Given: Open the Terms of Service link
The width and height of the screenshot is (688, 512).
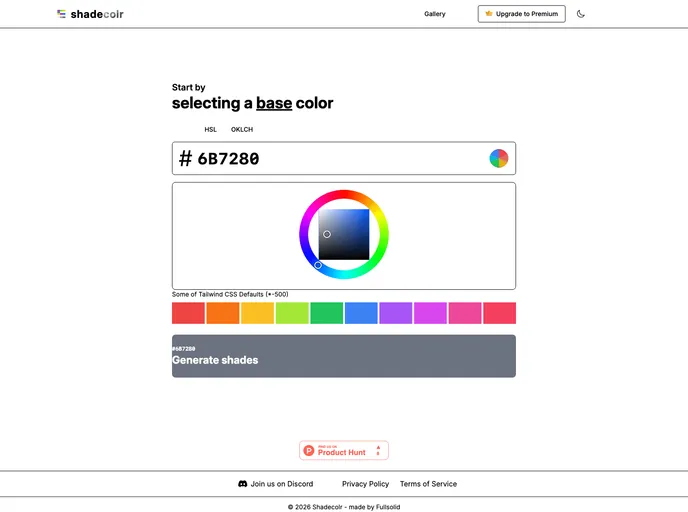Looking at the screenshot, I should pos(428,484).
